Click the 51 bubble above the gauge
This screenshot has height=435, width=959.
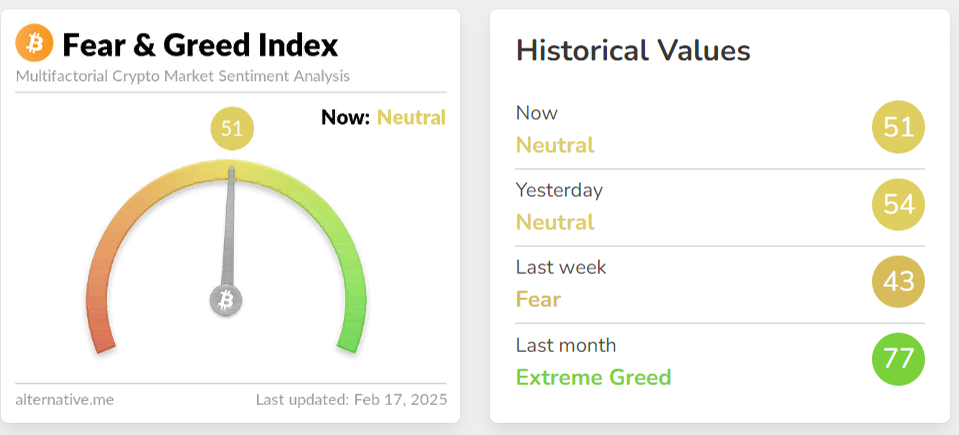point(232,129)
